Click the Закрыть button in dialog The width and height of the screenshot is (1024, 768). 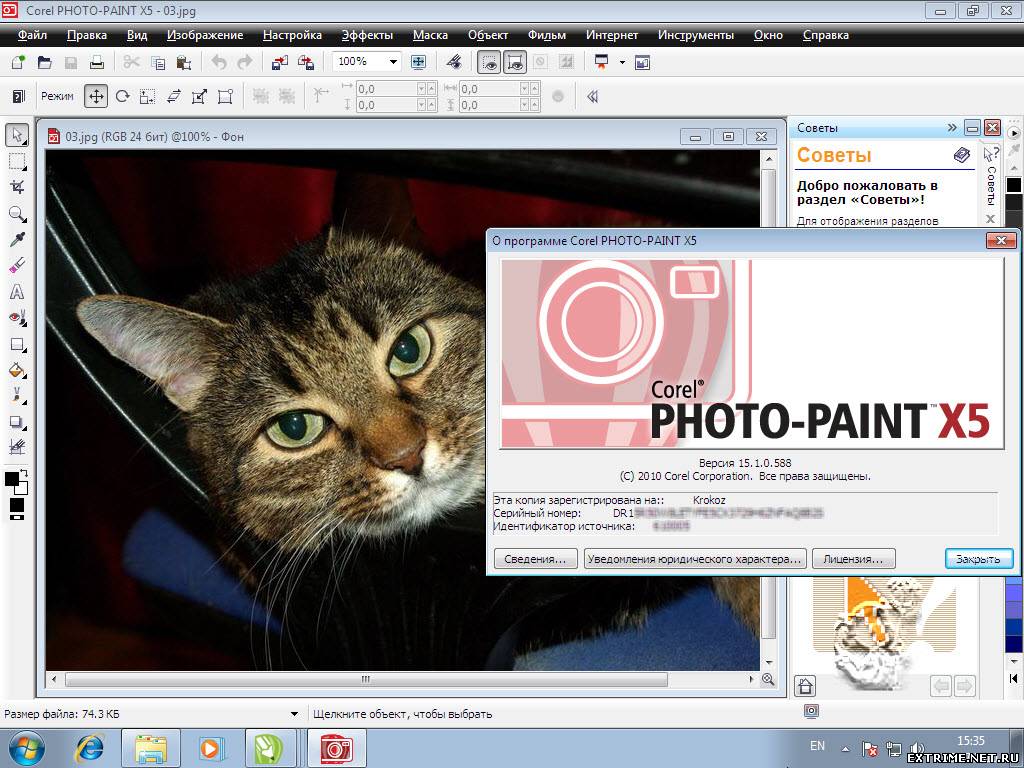978,559
